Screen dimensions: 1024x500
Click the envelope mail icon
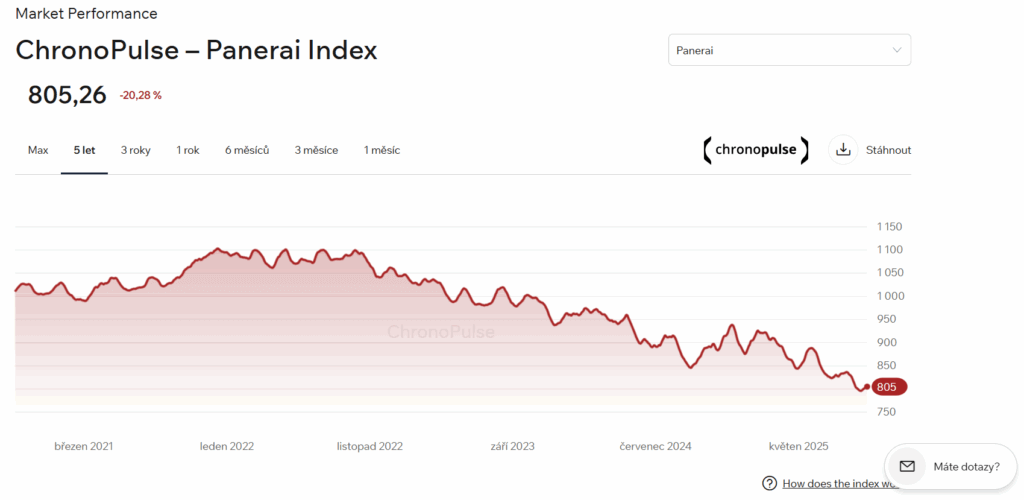click(x=907, y=466)
